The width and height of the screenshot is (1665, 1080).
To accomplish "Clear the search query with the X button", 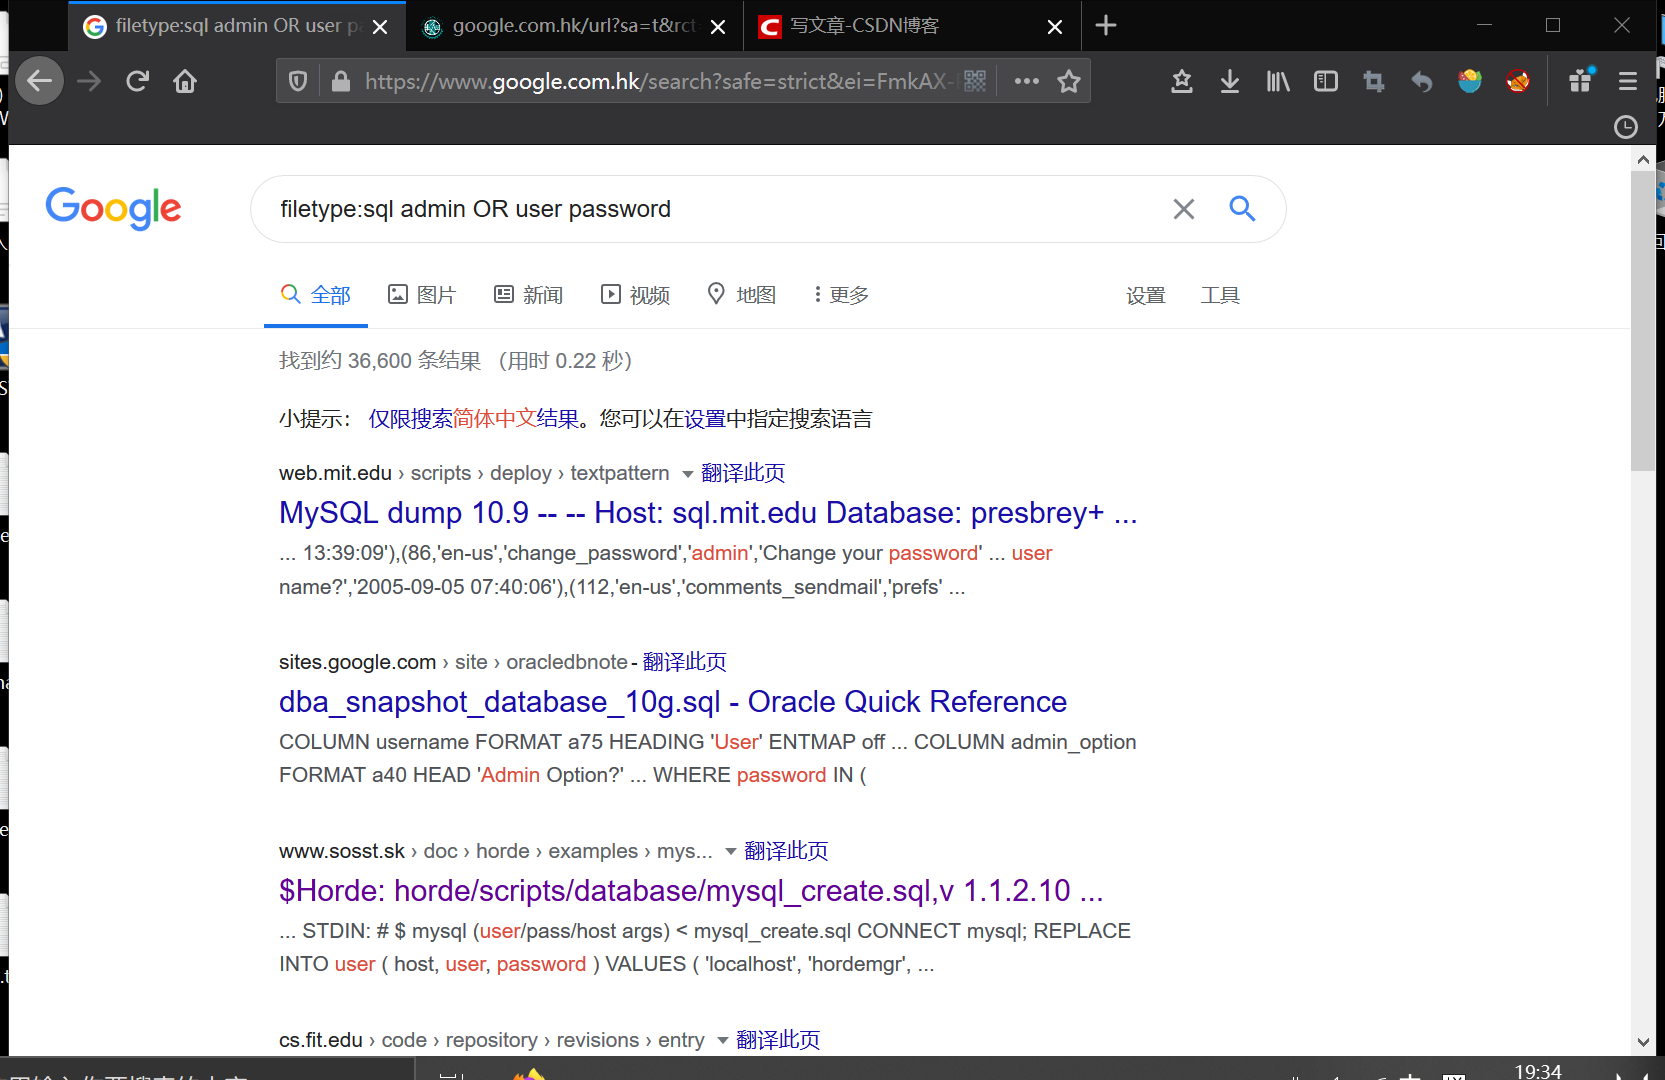I will (x=1183, y=209).
